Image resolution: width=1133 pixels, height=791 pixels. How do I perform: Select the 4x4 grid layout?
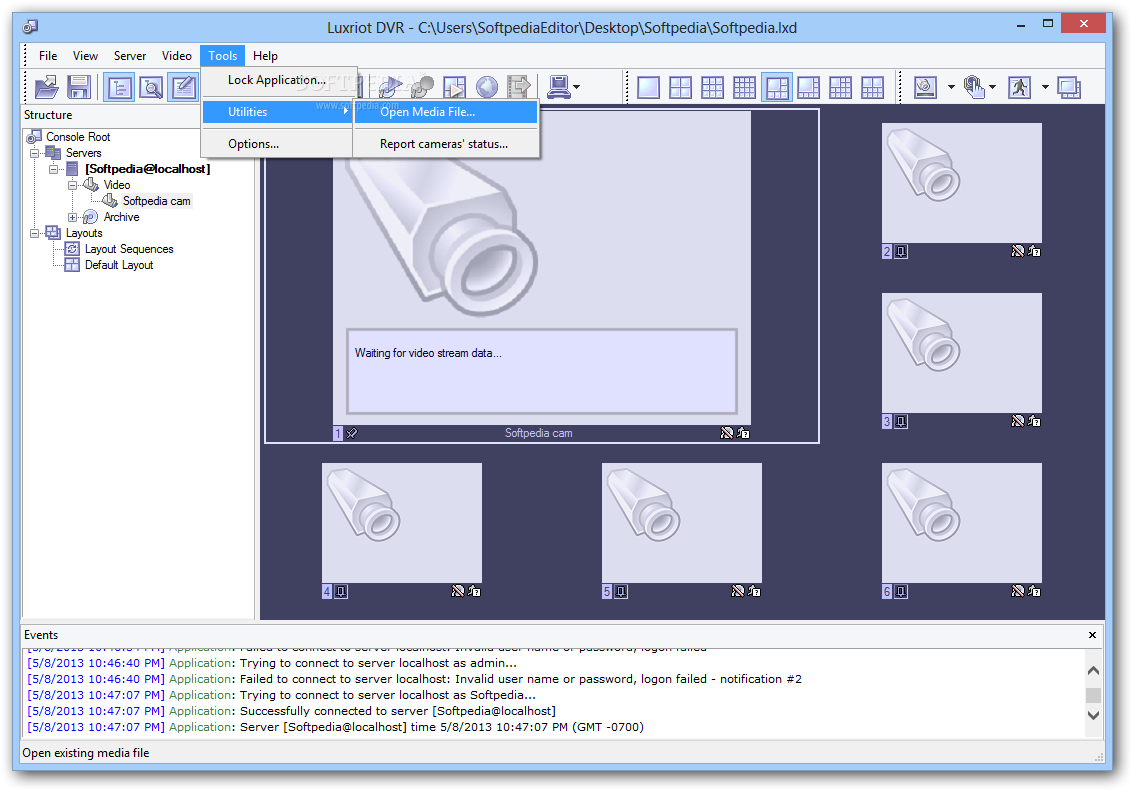point(744,87)
